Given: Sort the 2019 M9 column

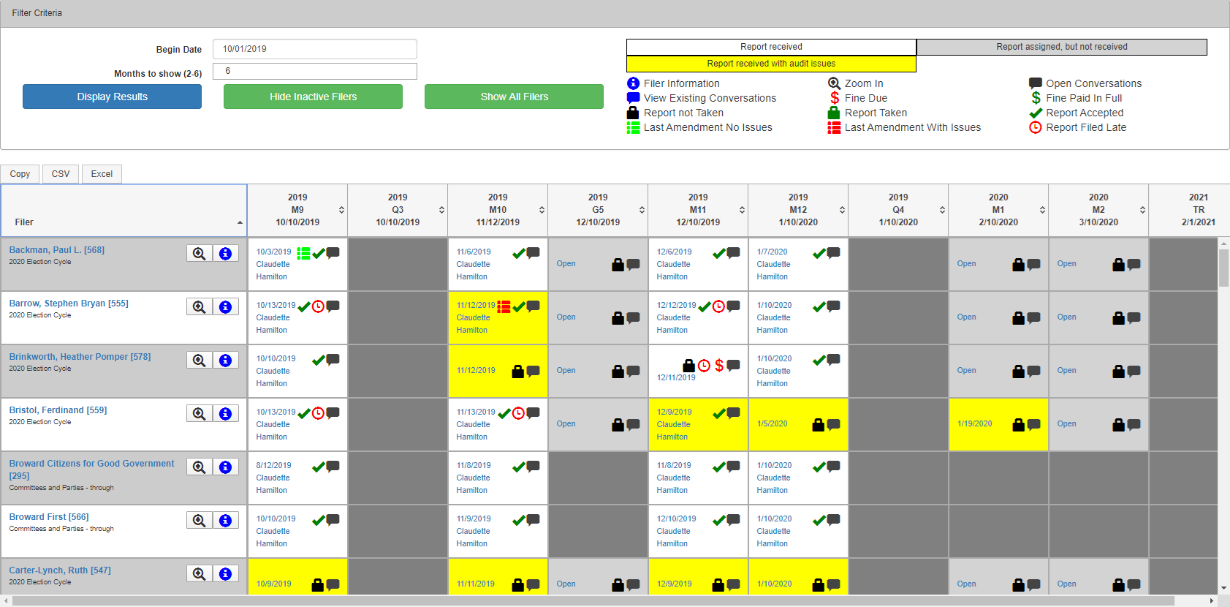Looking at the screenshot, I should tap(297, 210).
